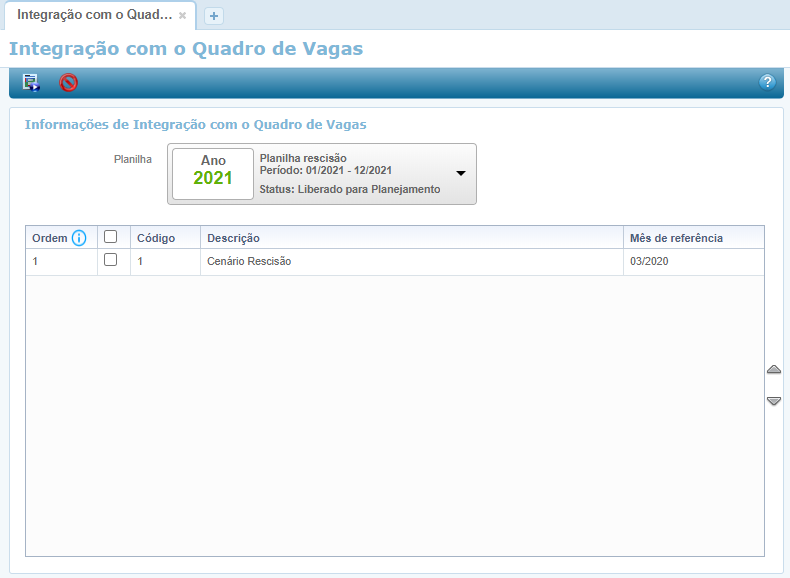
Task: Click the Ordem column header label
Action: point(49,238)
